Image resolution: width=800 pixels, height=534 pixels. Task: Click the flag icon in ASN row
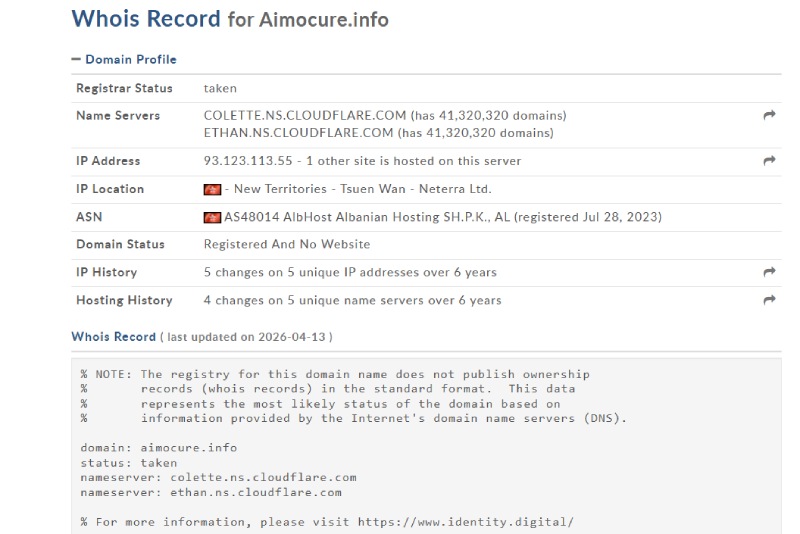click(212, 217)
